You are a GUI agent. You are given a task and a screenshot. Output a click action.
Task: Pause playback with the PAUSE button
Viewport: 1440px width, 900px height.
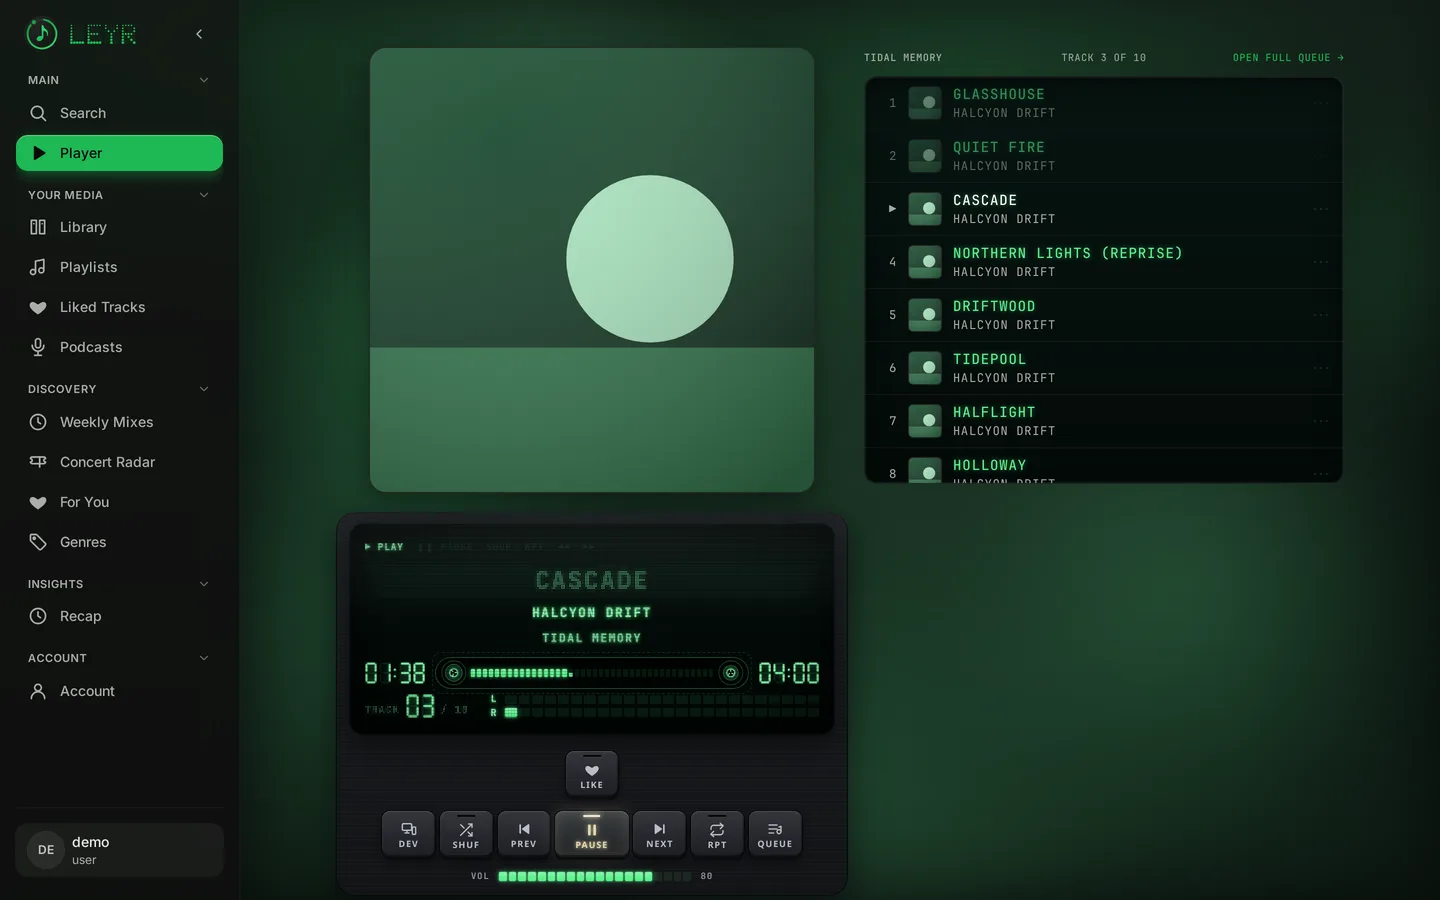[592, 834]
